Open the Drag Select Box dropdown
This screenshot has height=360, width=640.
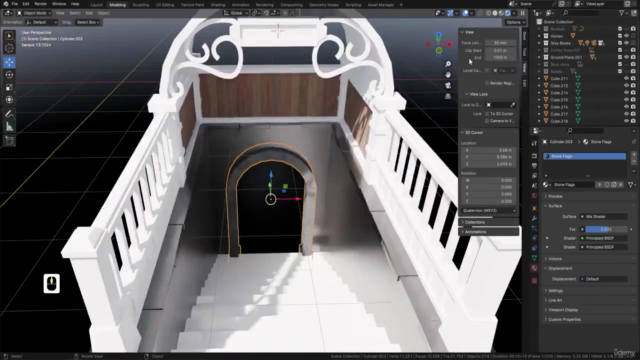pyautogui.click(x=88, y=22)
